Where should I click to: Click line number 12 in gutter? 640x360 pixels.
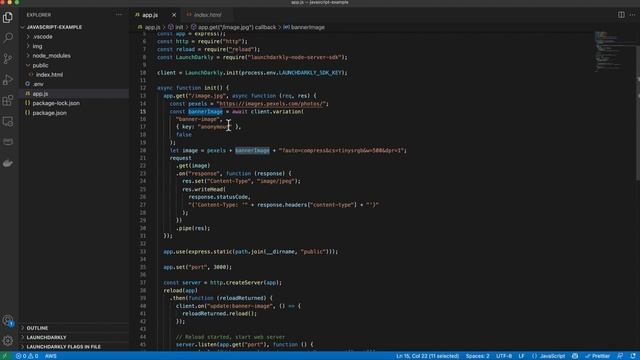pyautogui.click(x=143, y=88)
